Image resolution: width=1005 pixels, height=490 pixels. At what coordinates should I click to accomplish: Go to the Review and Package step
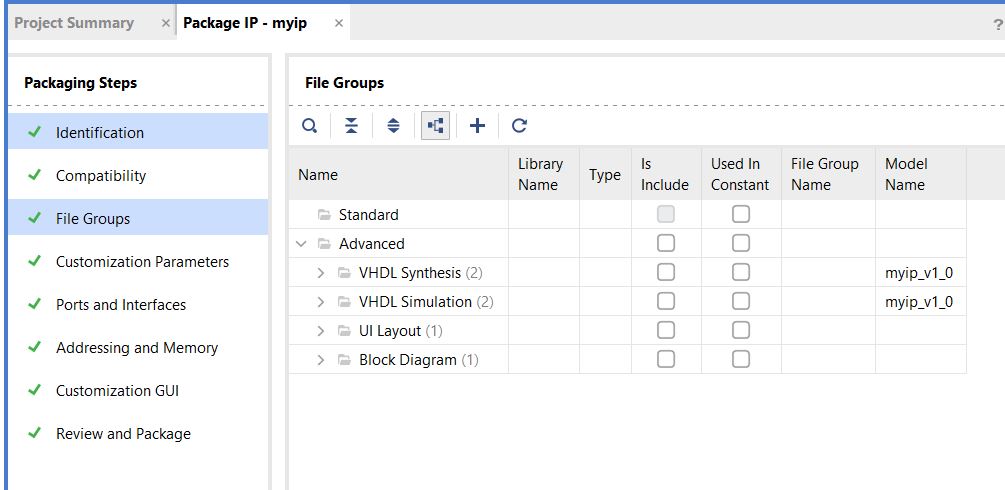coord(123,434)
